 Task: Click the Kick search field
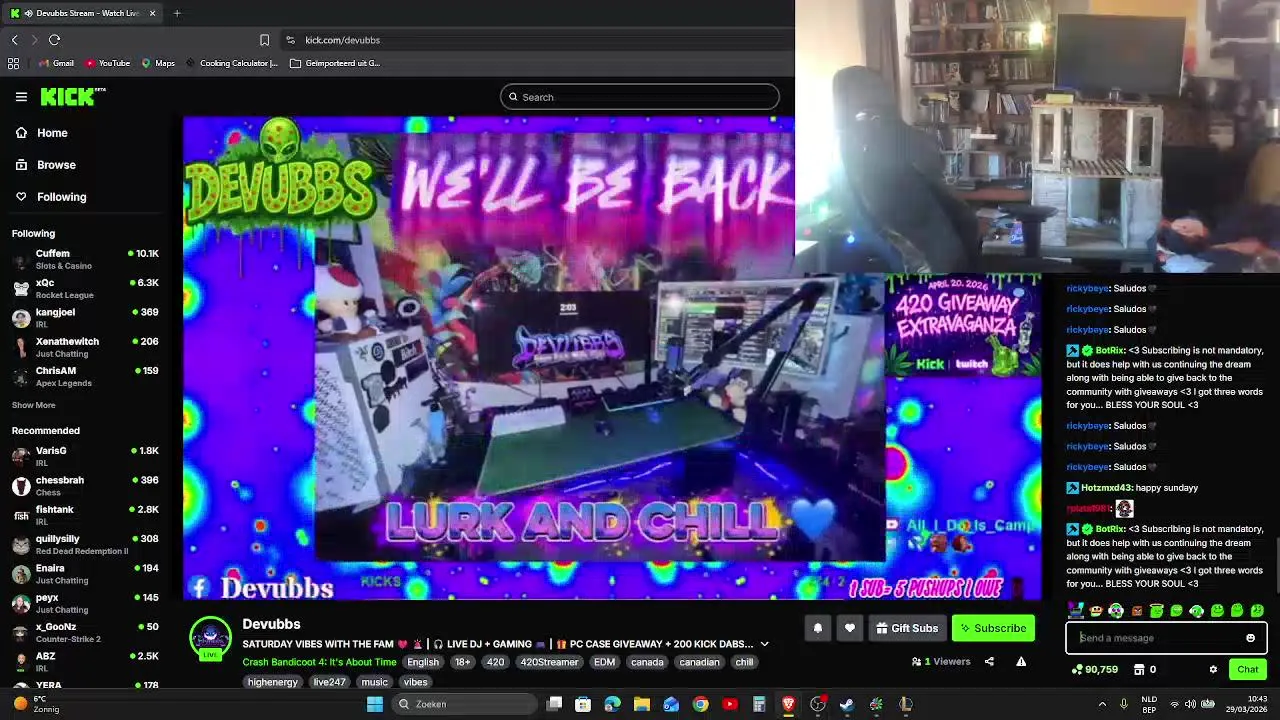tap(640, 97)
